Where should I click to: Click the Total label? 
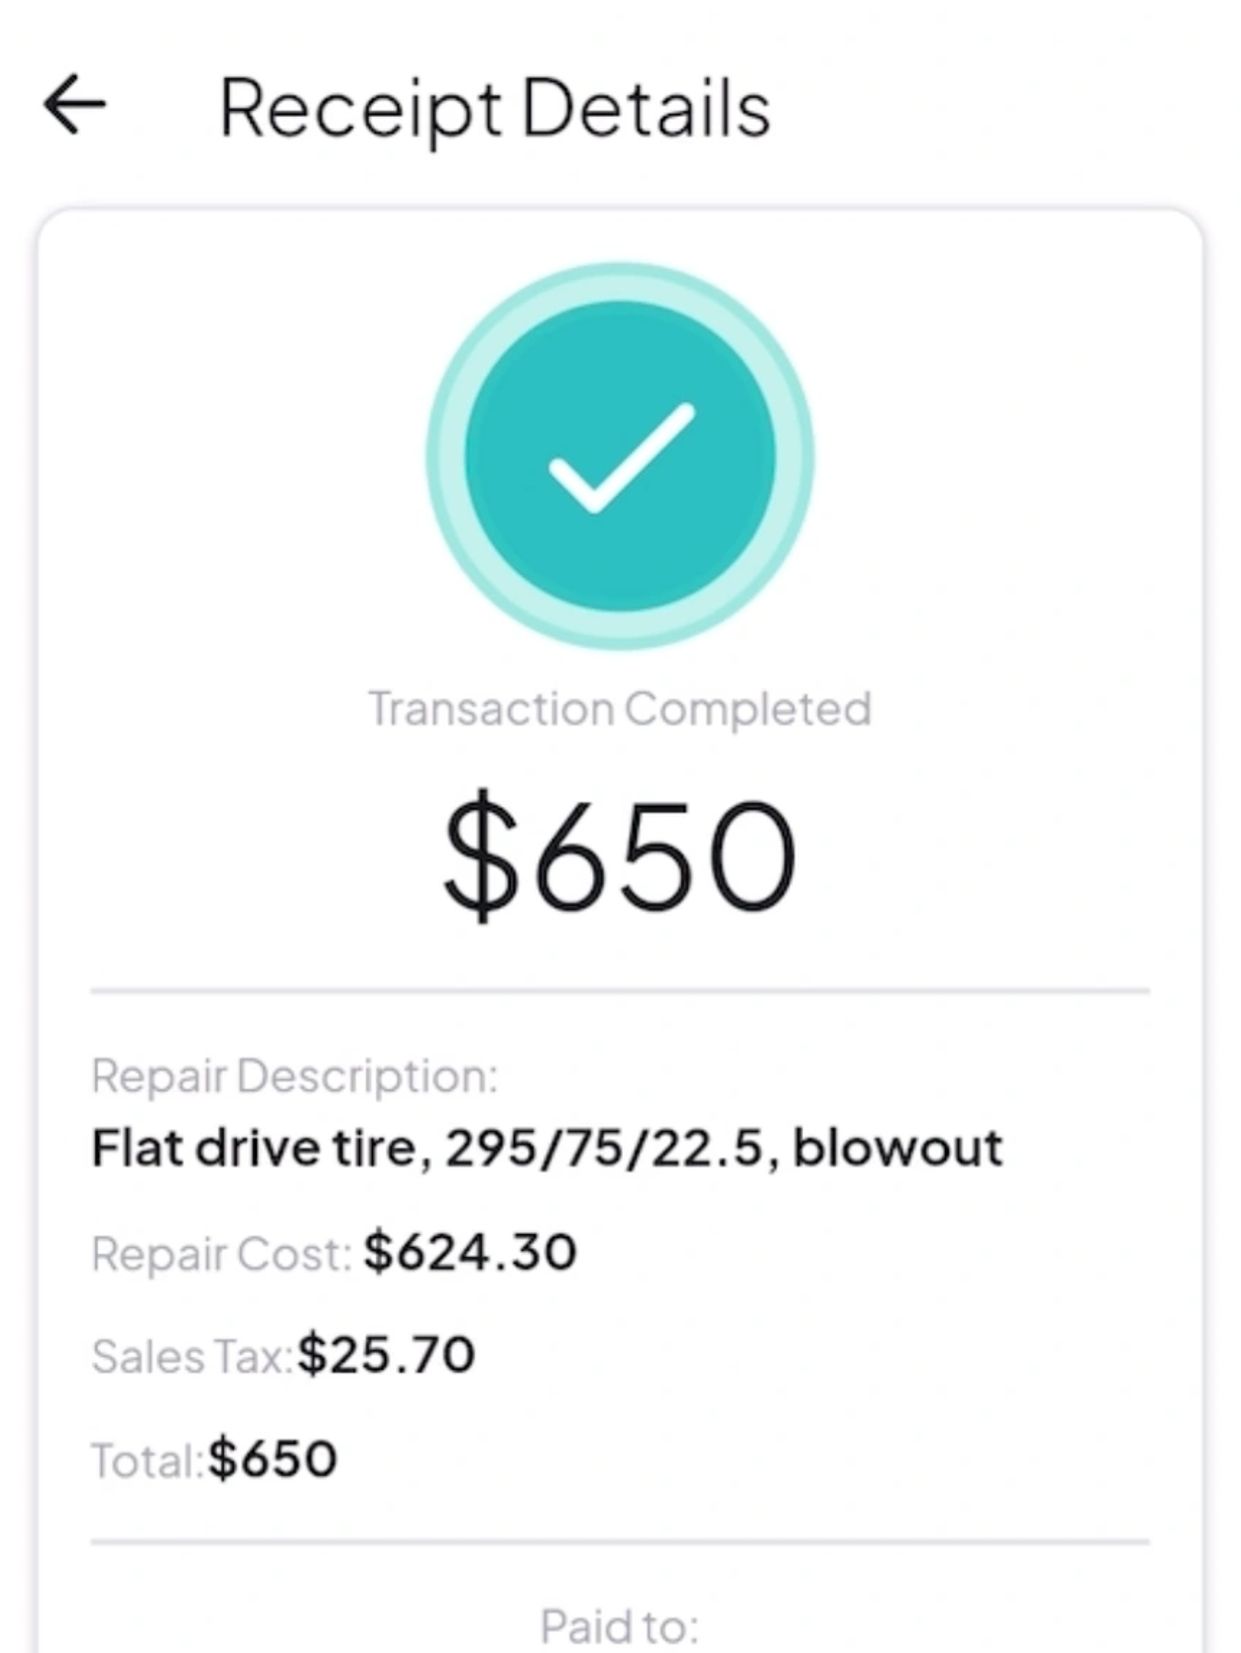147,1460
